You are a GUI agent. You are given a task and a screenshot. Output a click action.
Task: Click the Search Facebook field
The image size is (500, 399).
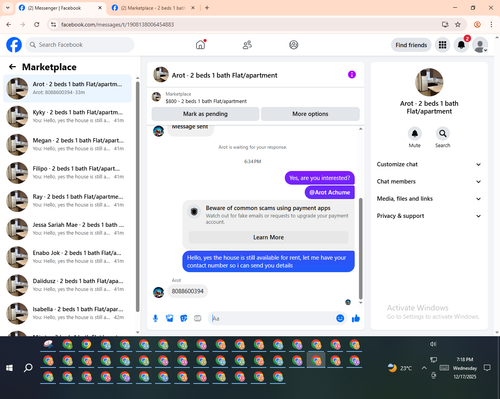click(x=80, y=45)
